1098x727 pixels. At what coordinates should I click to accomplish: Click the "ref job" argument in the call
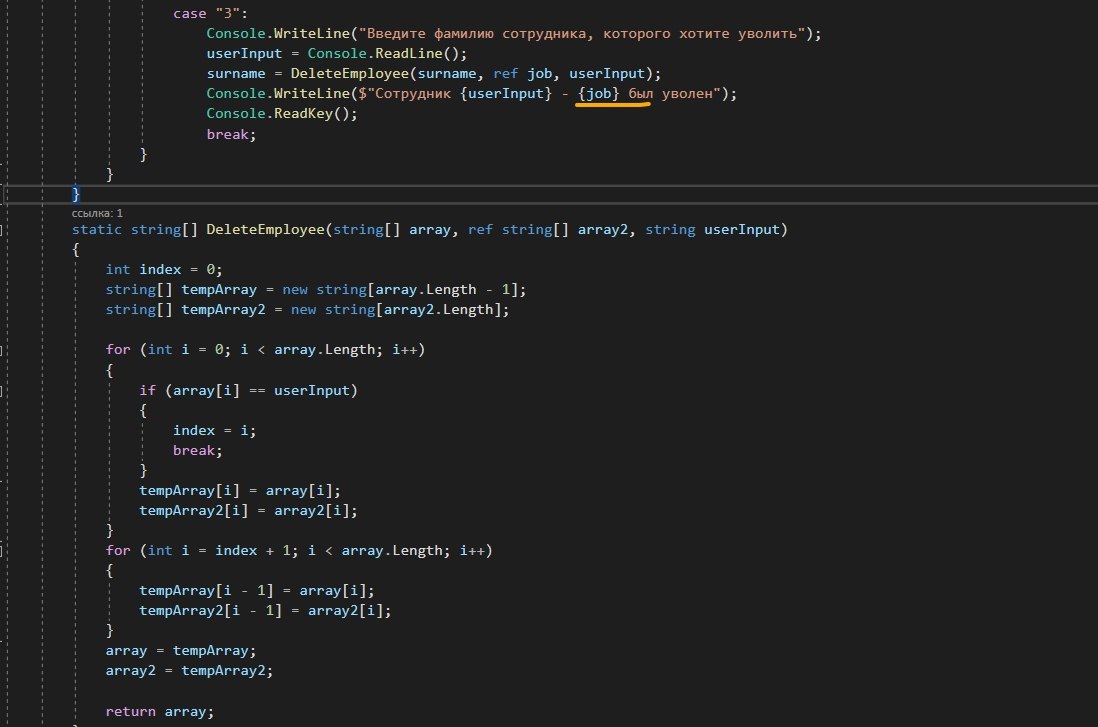(522, 74)
